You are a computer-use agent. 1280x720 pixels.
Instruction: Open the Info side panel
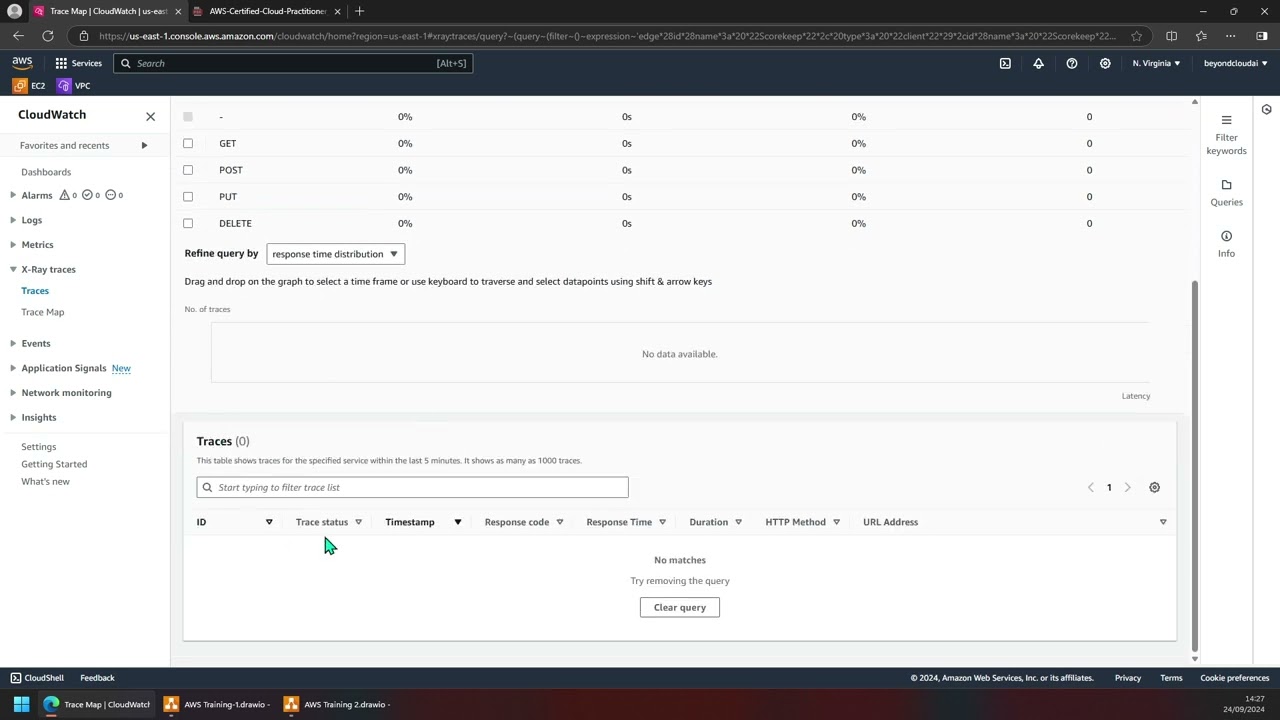1226,244
